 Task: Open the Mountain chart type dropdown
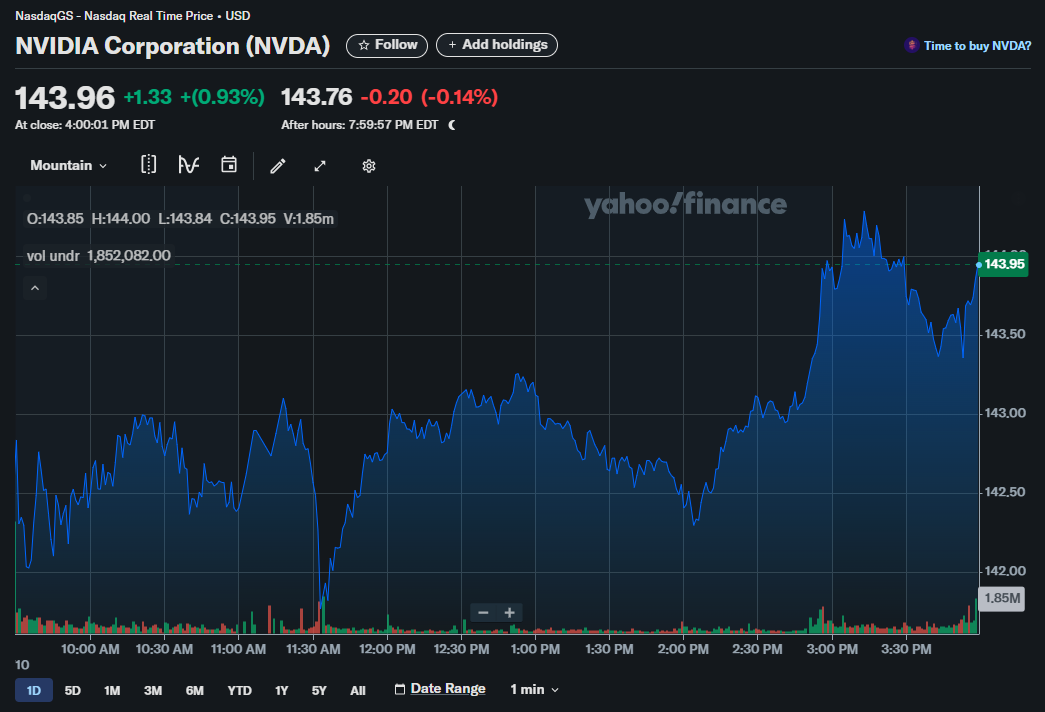click(69, 165)
